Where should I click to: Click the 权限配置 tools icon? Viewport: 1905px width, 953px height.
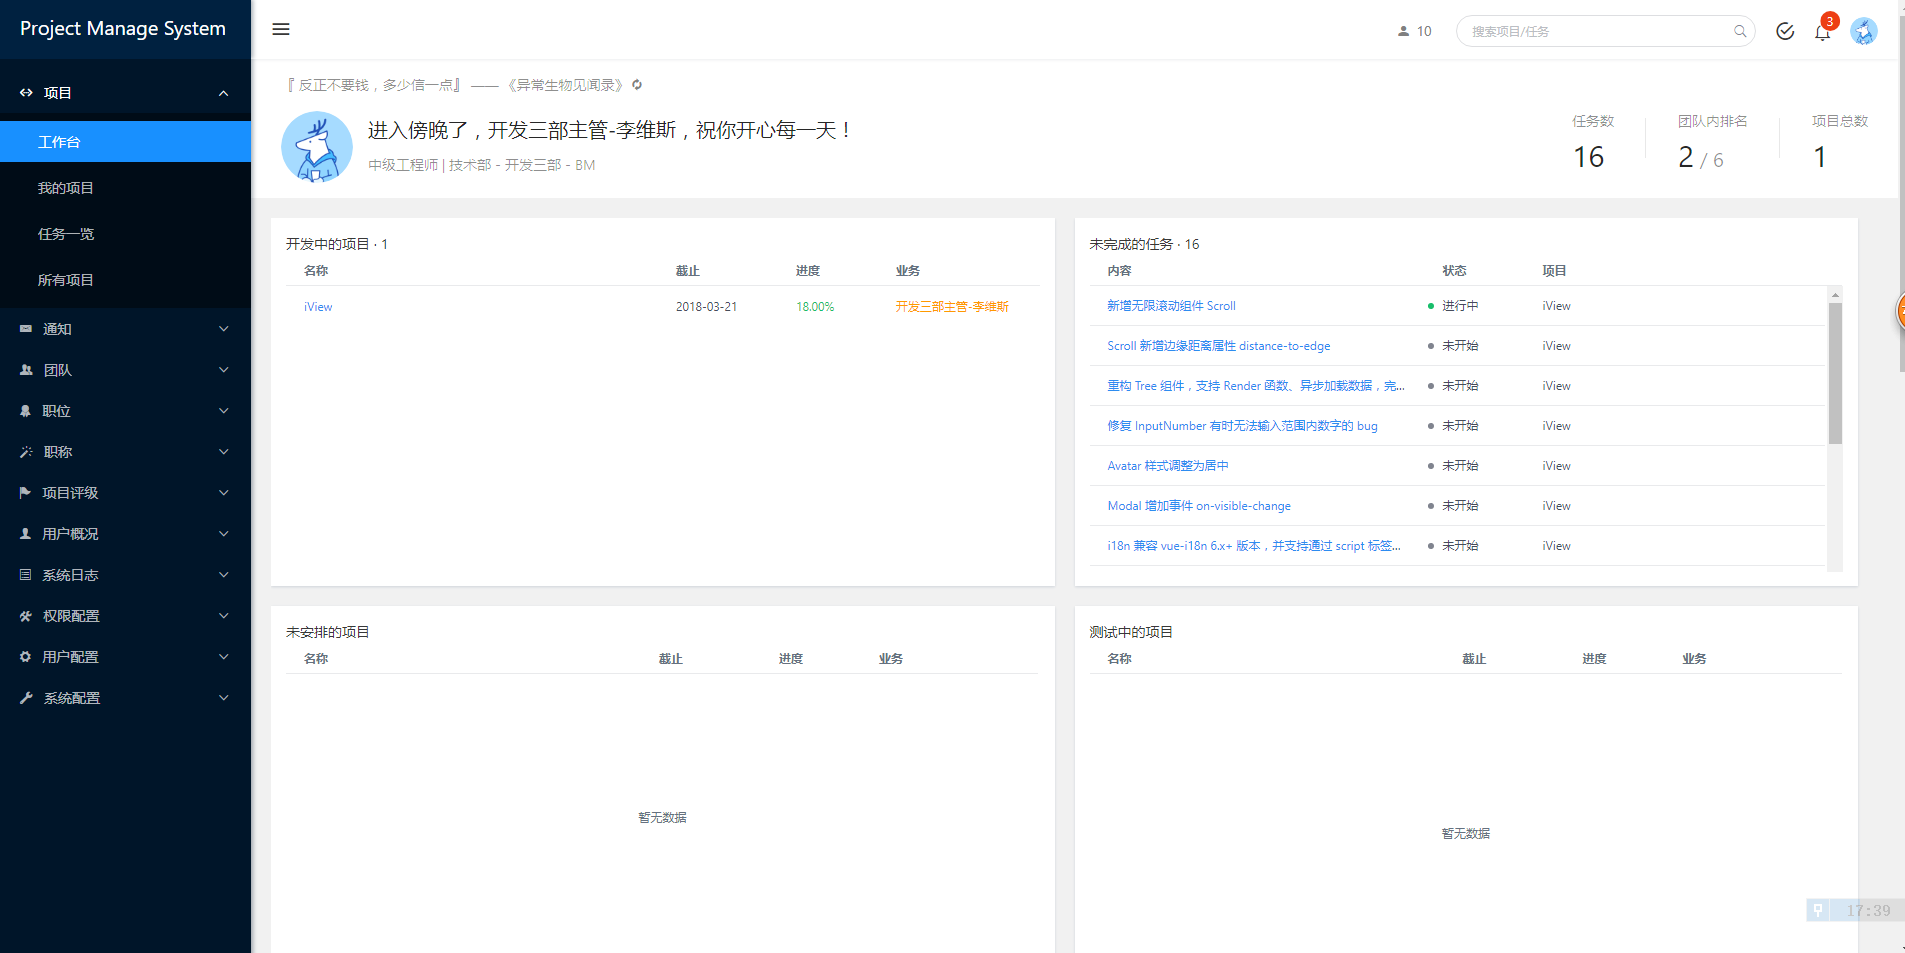(26, 616)
